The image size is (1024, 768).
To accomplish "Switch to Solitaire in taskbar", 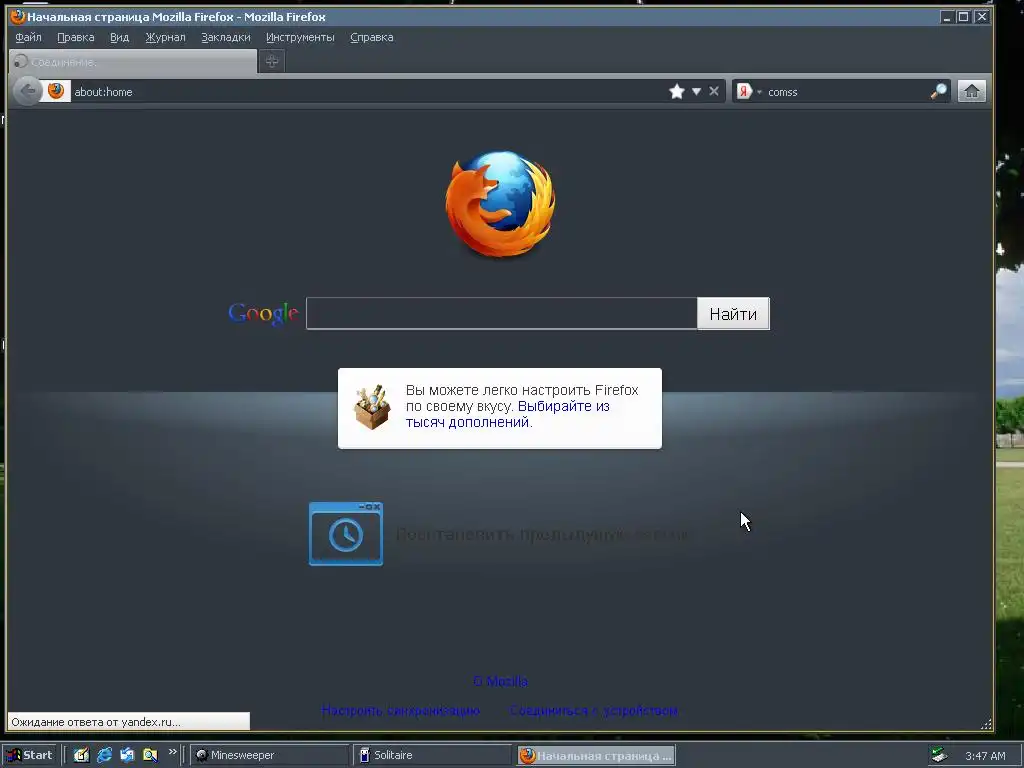I will pos(432,755).
